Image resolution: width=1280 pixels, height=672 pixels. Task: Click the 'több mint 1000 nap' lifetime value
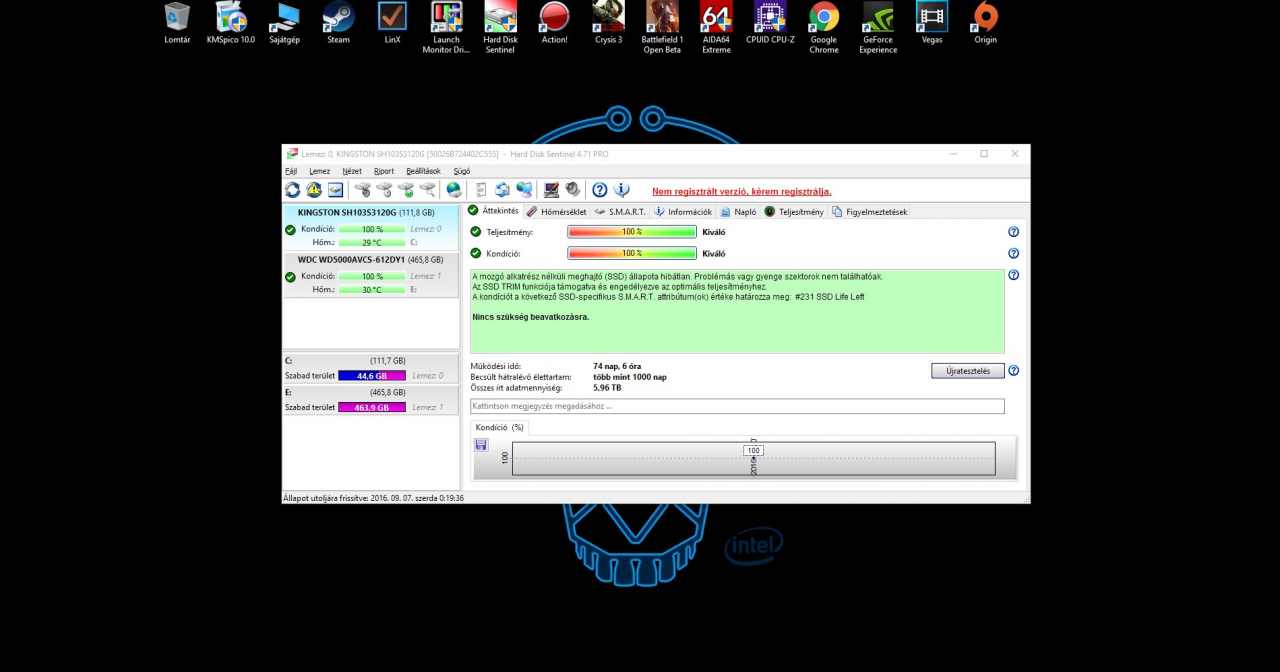click(630, 377)
